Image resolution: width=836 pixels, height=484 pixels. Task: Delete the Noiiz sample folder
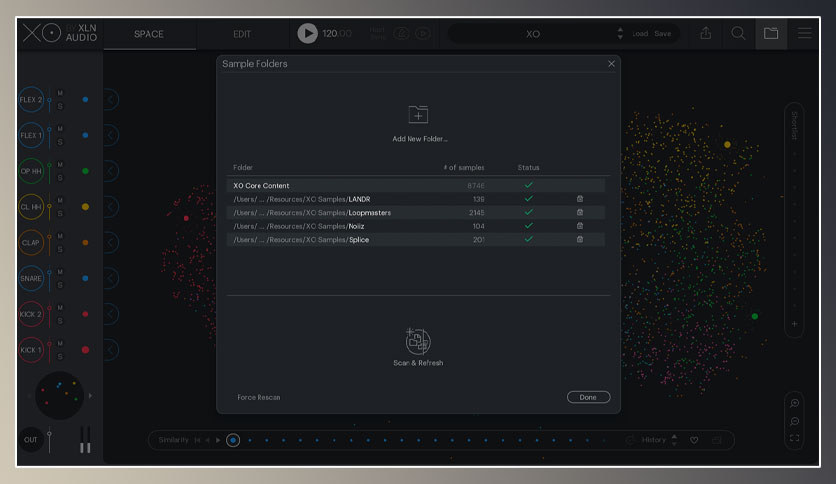pyautogui.click(x=580, y=226)
